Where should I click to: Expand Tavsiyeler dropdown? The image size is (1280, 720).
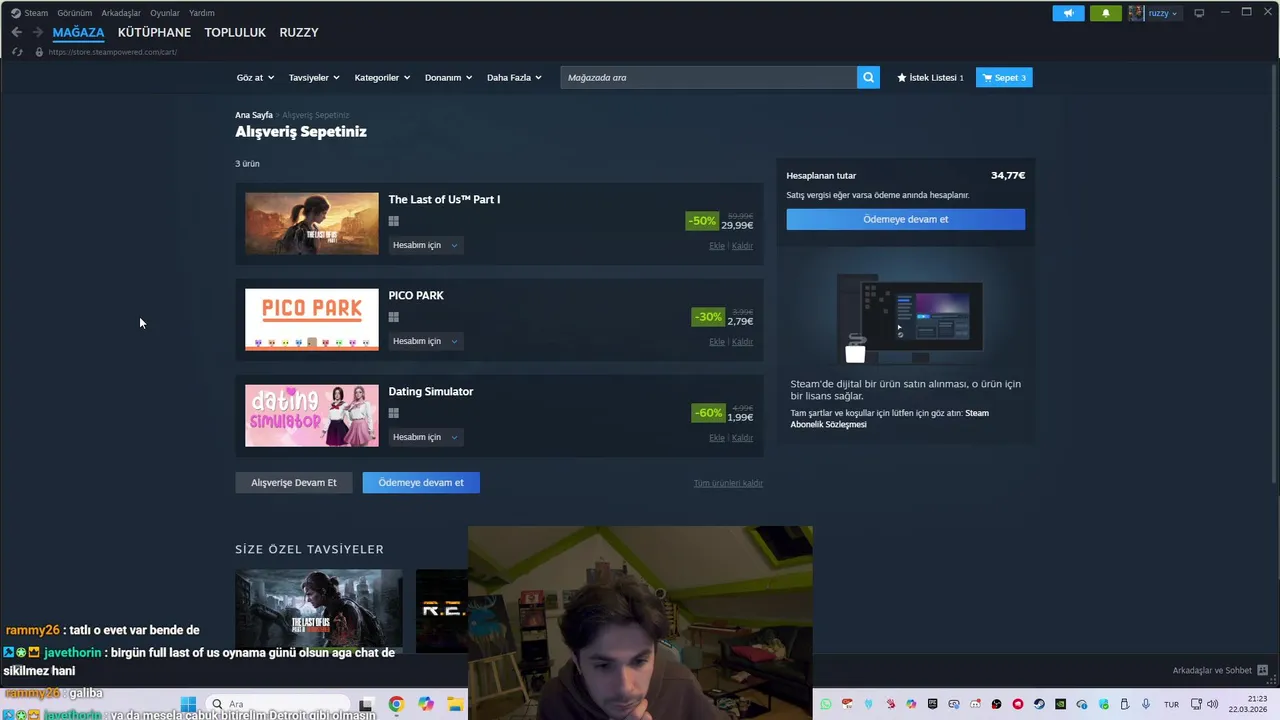pos(314,77)
